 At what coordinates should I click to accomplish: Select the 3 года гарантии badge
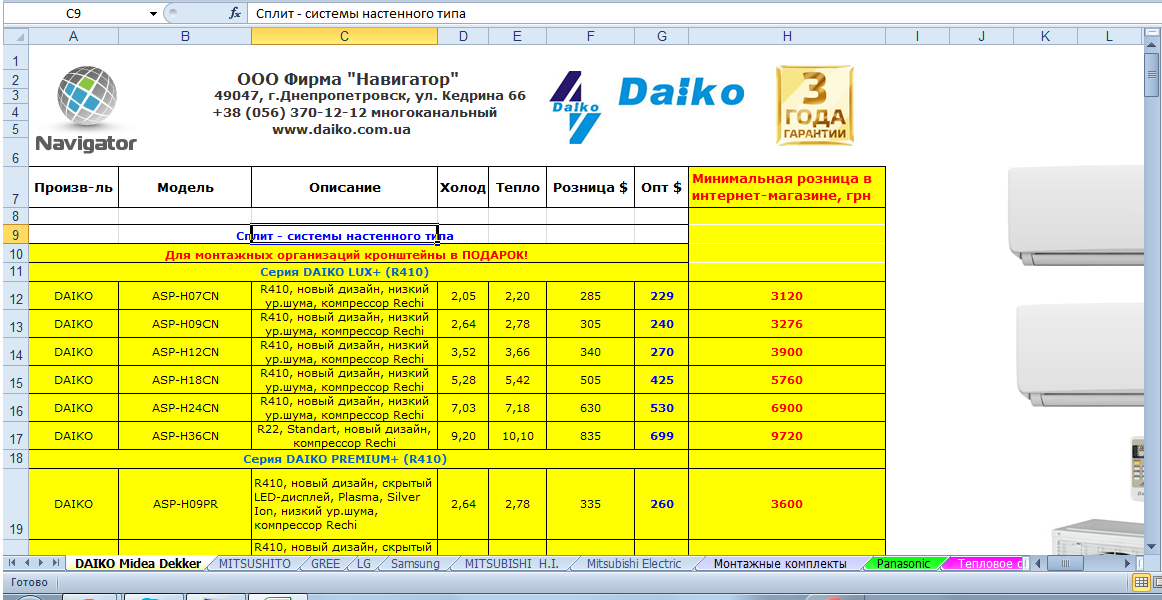click(x=815, y=104)
